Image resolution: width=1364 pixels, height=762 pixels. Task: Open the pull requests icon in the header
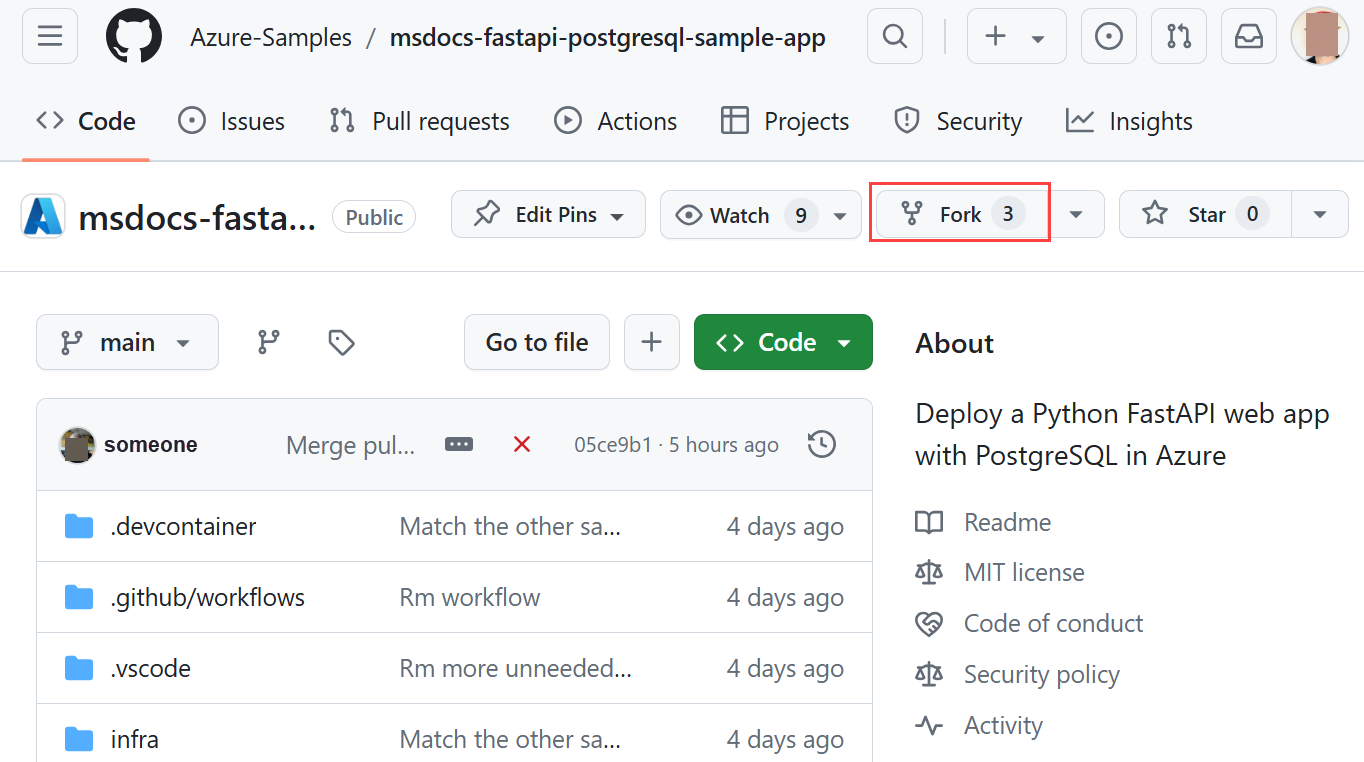[1178, 36]
